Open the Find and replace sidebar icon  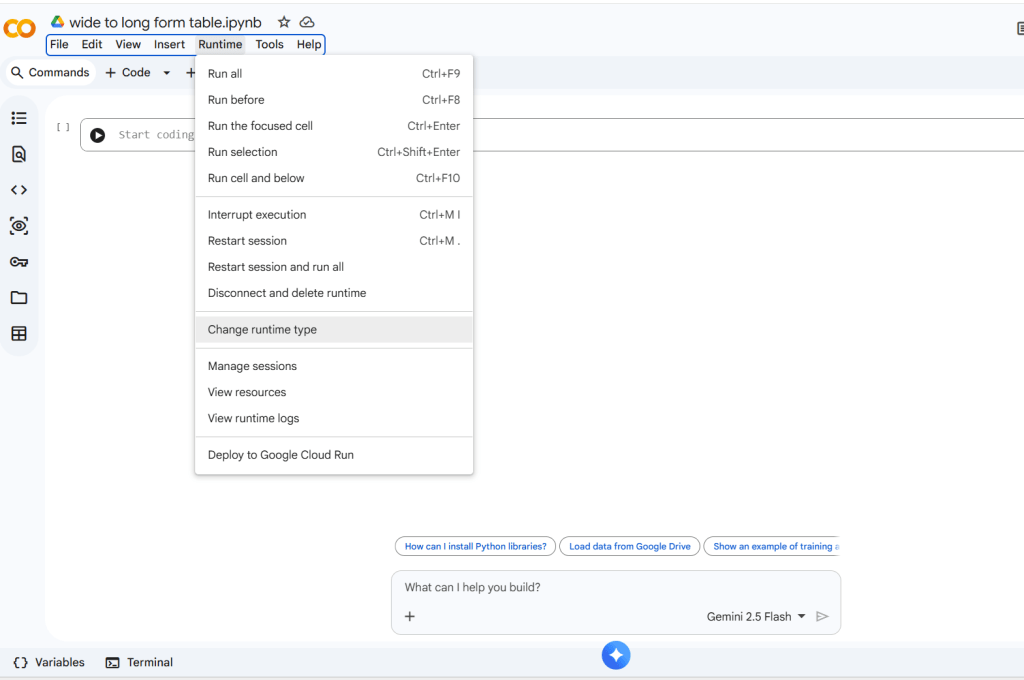coord(19,154)
